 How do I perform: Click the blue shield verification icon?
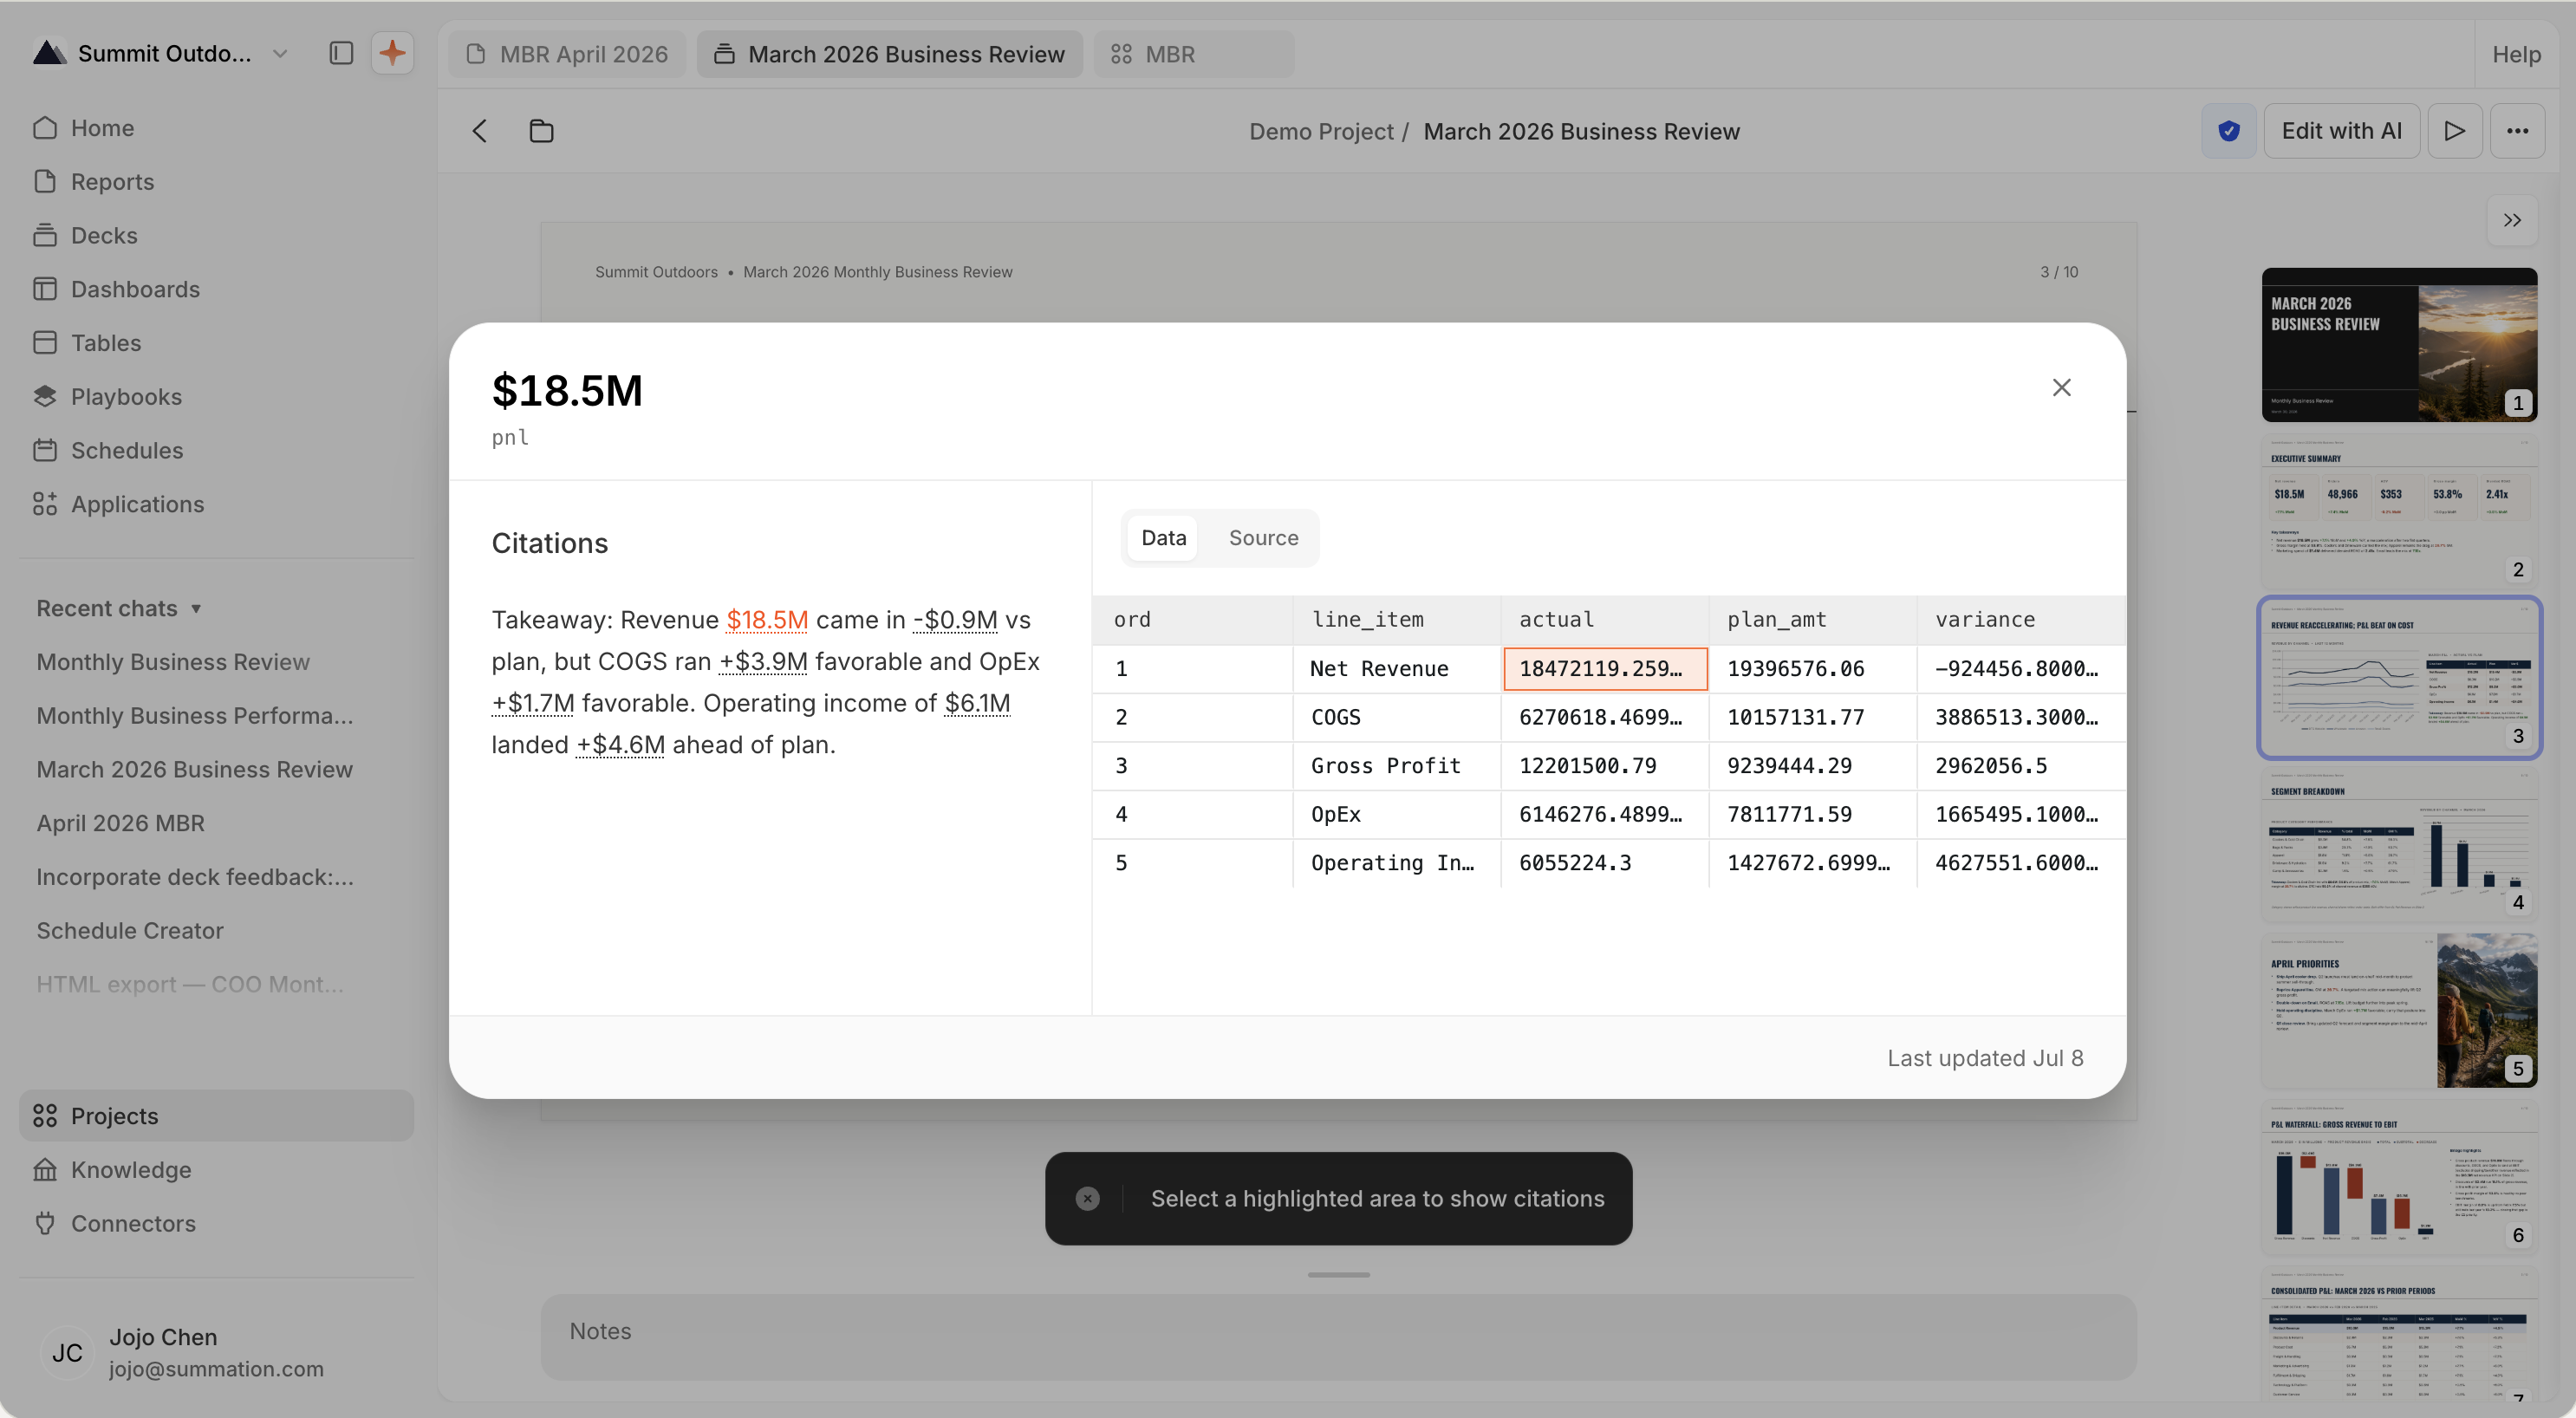[2228, 131]
